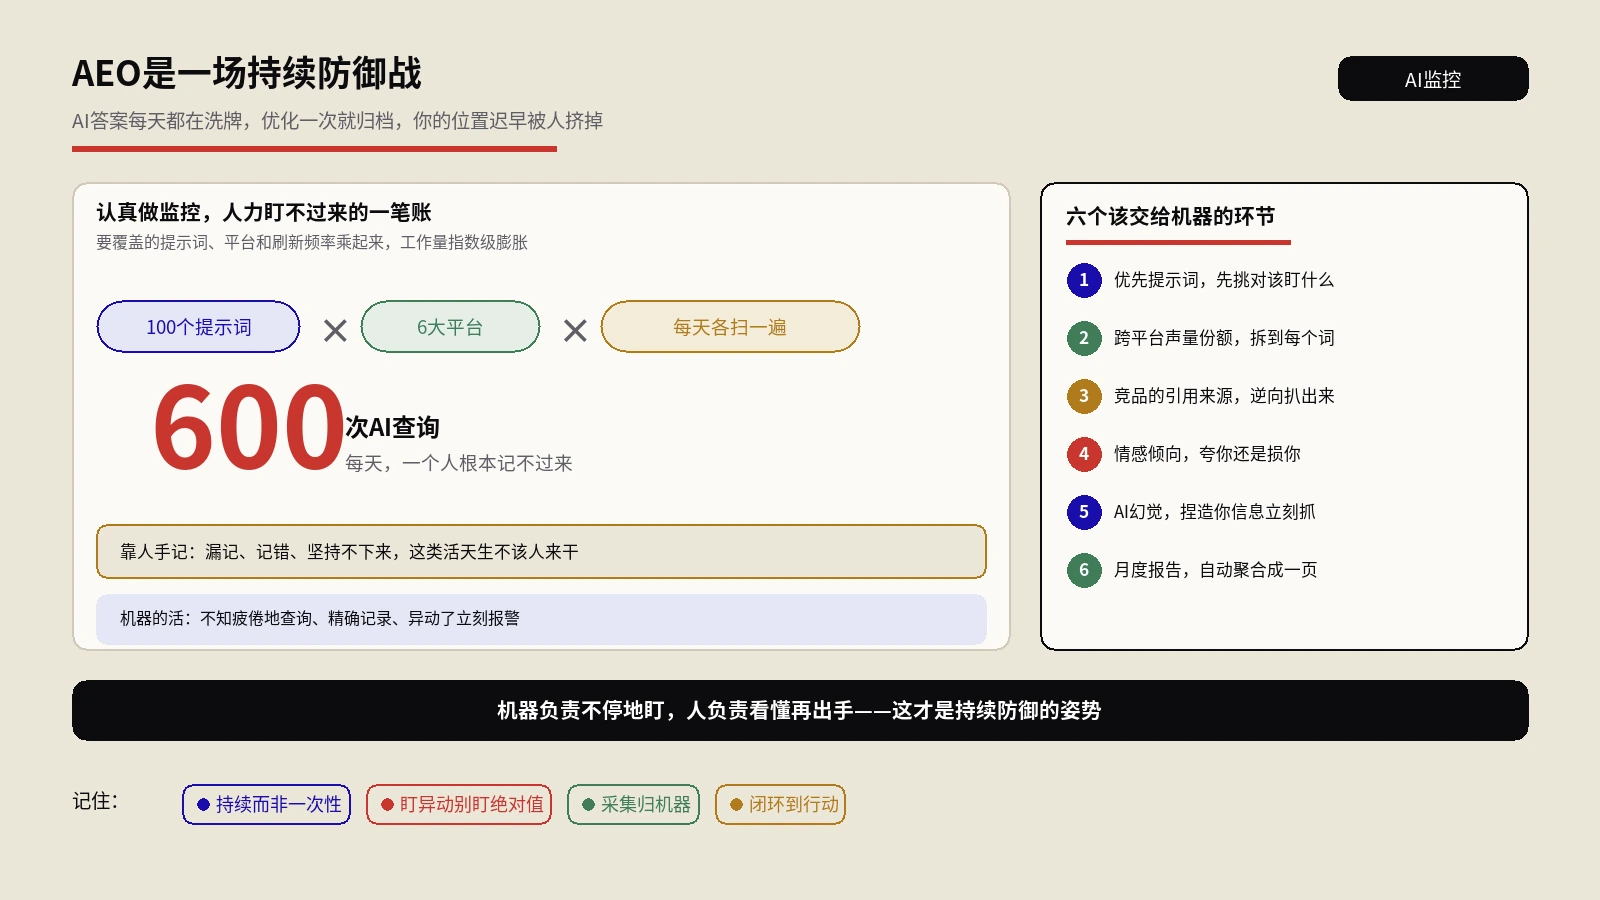Viewport: 1600px width, 900px height.
Task: Click the 次AI查询 label
Action: point(392,427)
